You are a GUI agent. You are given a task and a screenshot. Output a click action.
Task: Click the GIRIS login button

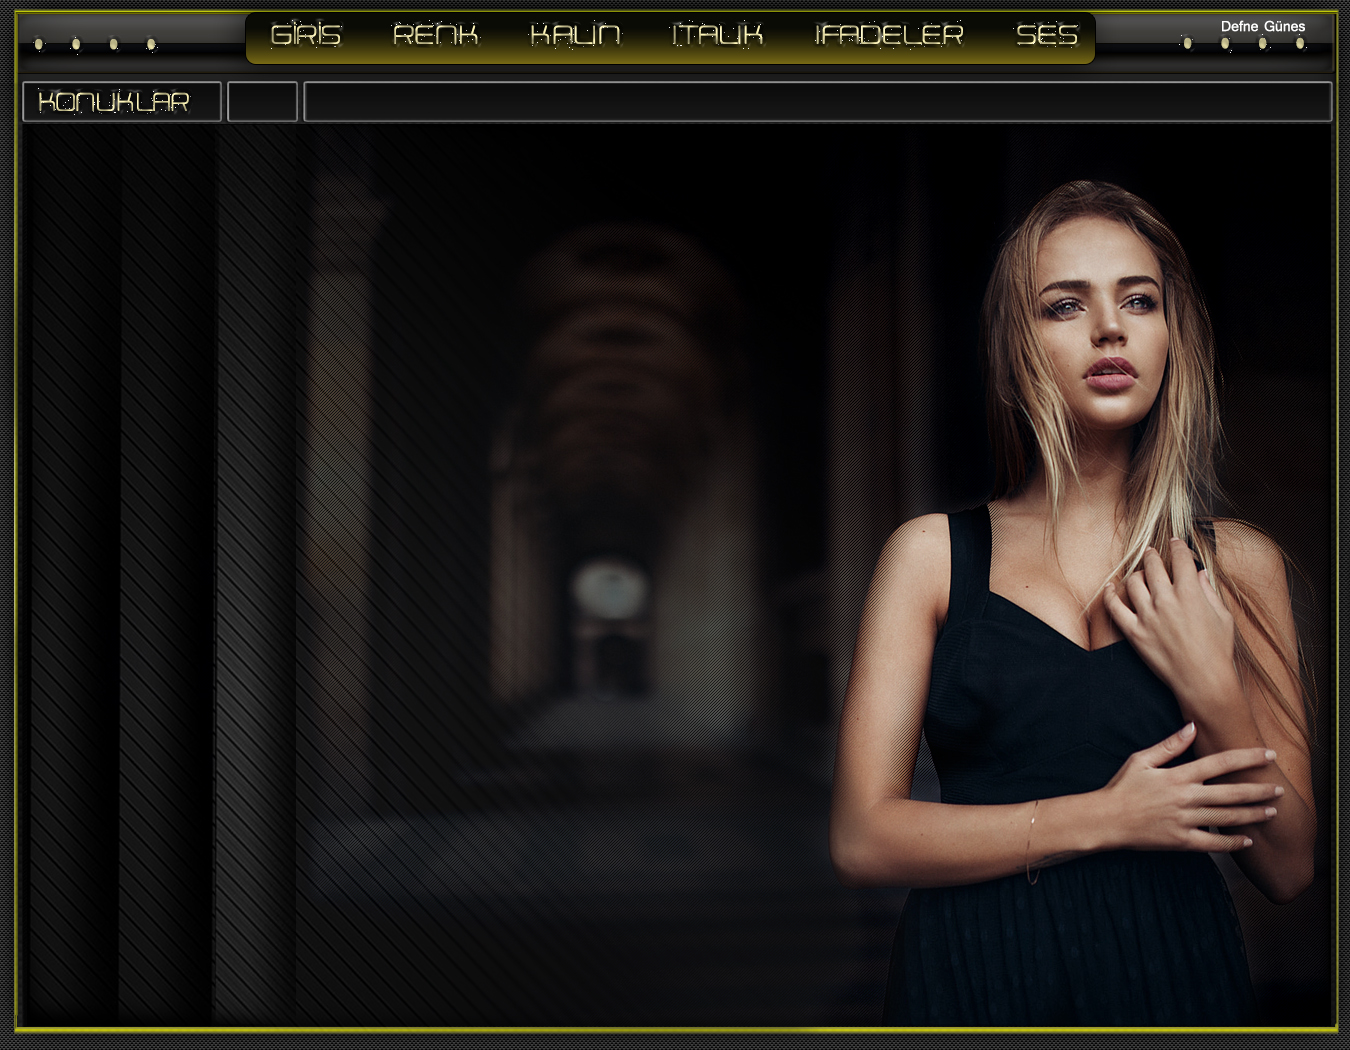point(306,36)
